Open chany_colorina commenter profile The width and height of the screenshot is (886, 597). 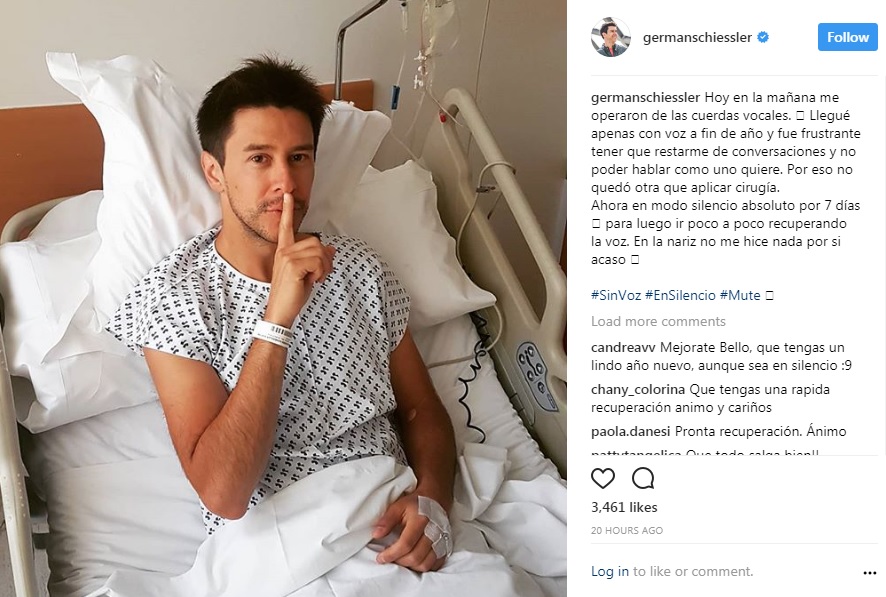click(638, 389)
